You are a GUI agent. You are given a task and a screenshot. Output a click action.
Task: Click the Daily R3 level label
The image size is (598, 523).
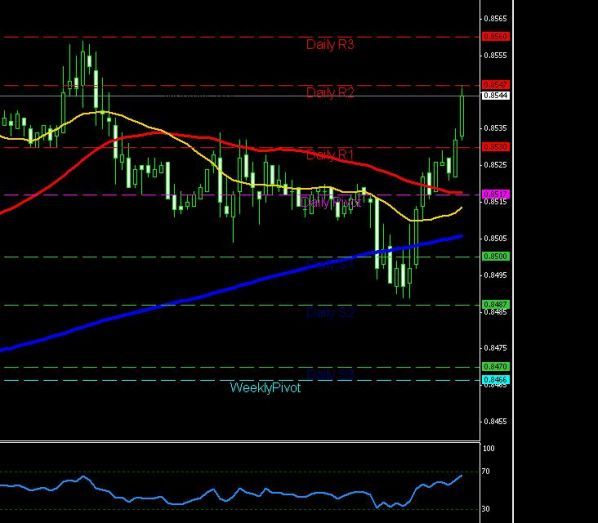point(330,45)
